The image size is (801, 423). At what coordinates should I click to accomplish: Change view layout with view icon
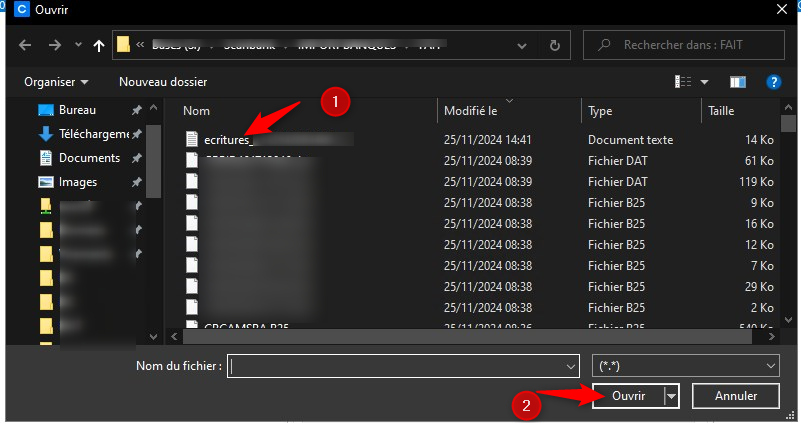click(684, 81)
